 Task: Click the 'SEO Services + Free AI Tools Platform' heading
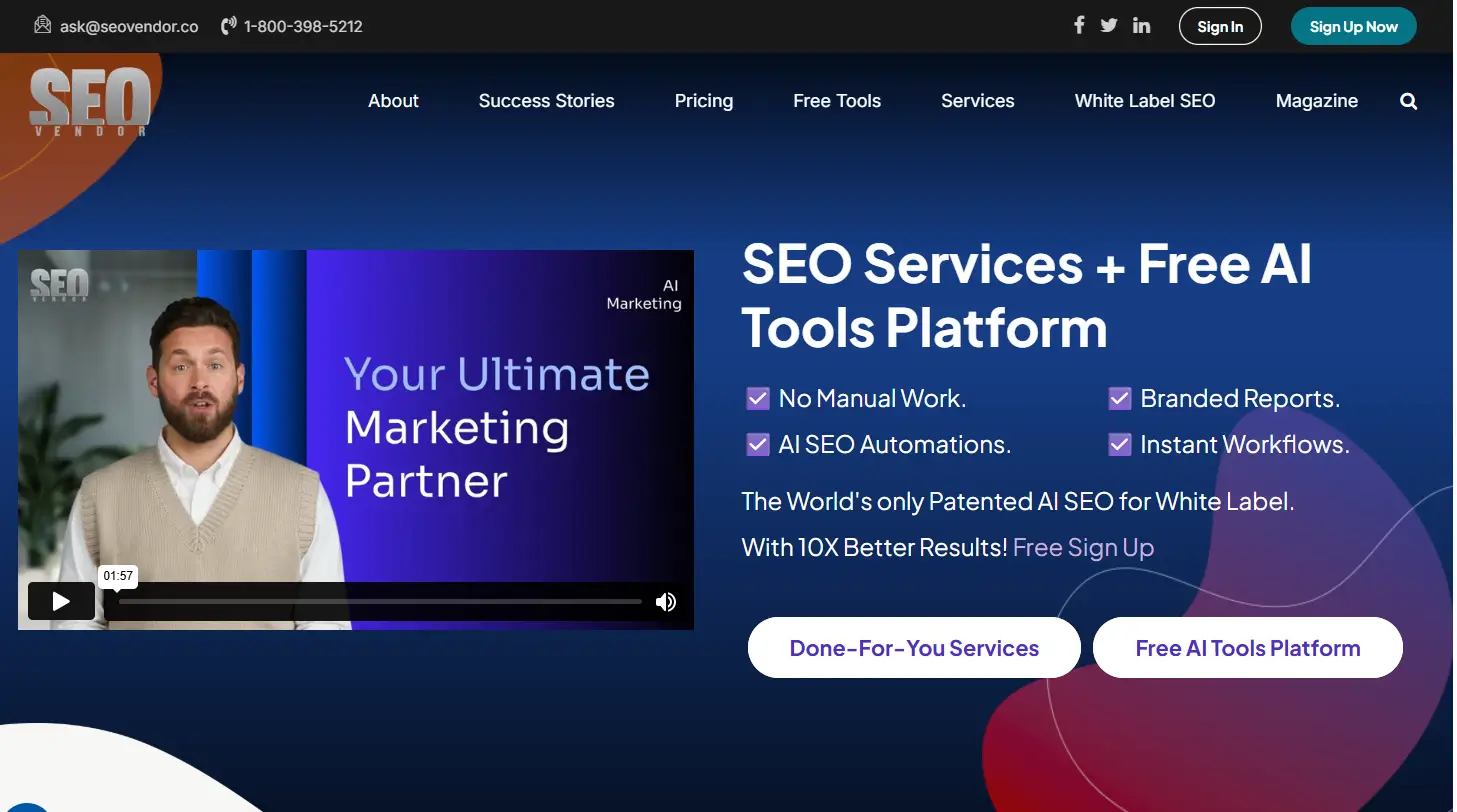pos(1027,296)
